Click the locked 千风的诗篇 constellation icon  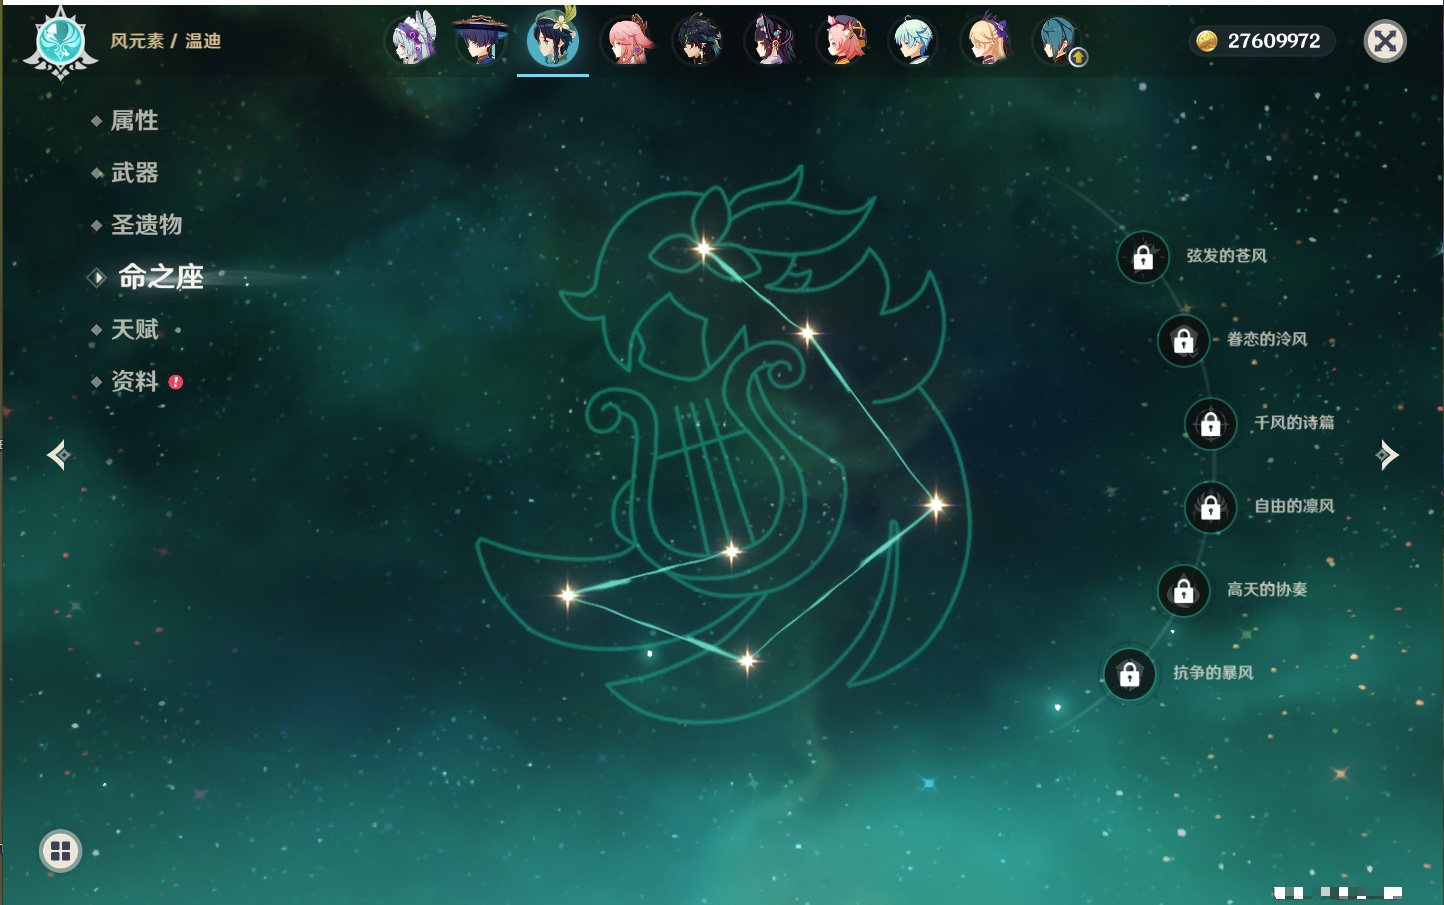1210,423
